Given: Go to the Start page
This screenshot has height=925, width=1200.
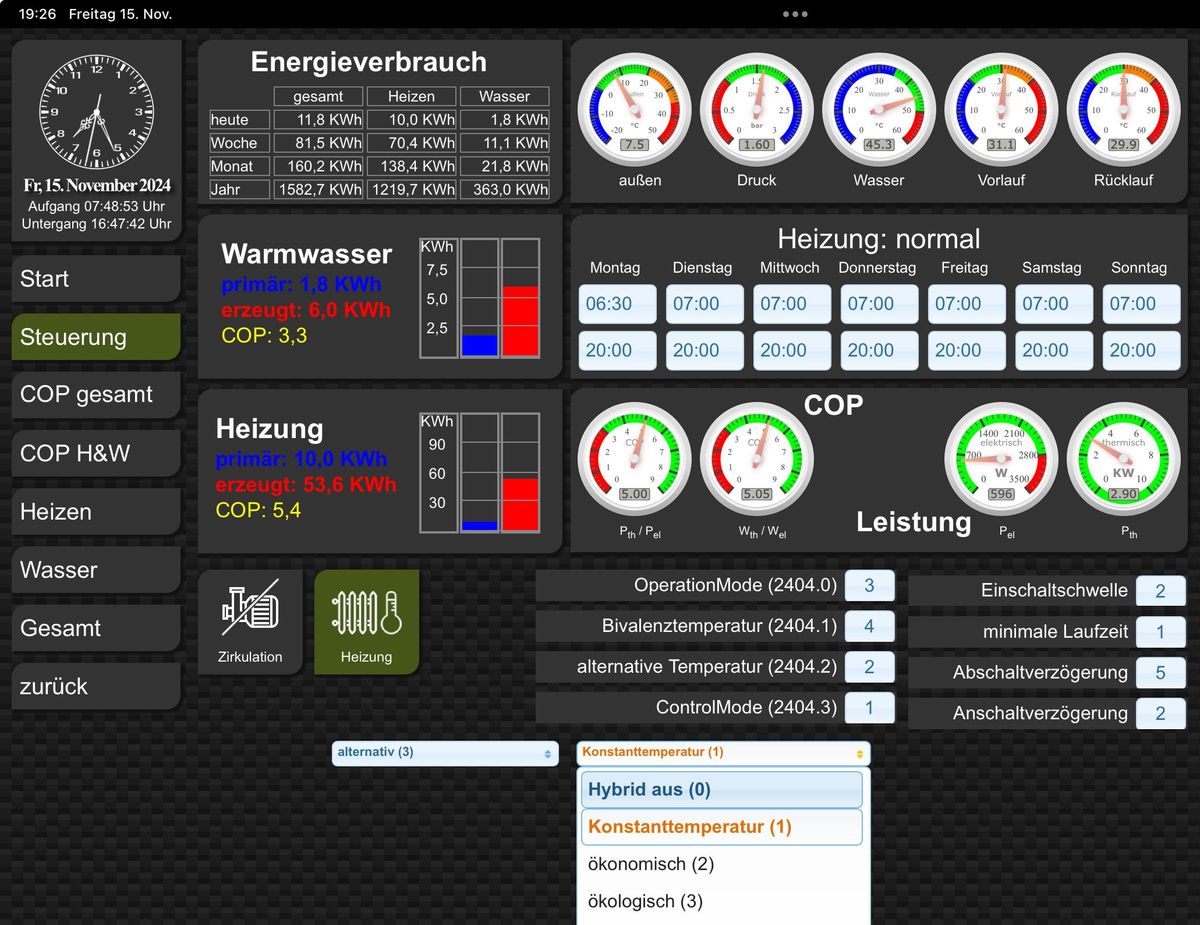Looking at the screenshot, I should click(x=96, y=279).
